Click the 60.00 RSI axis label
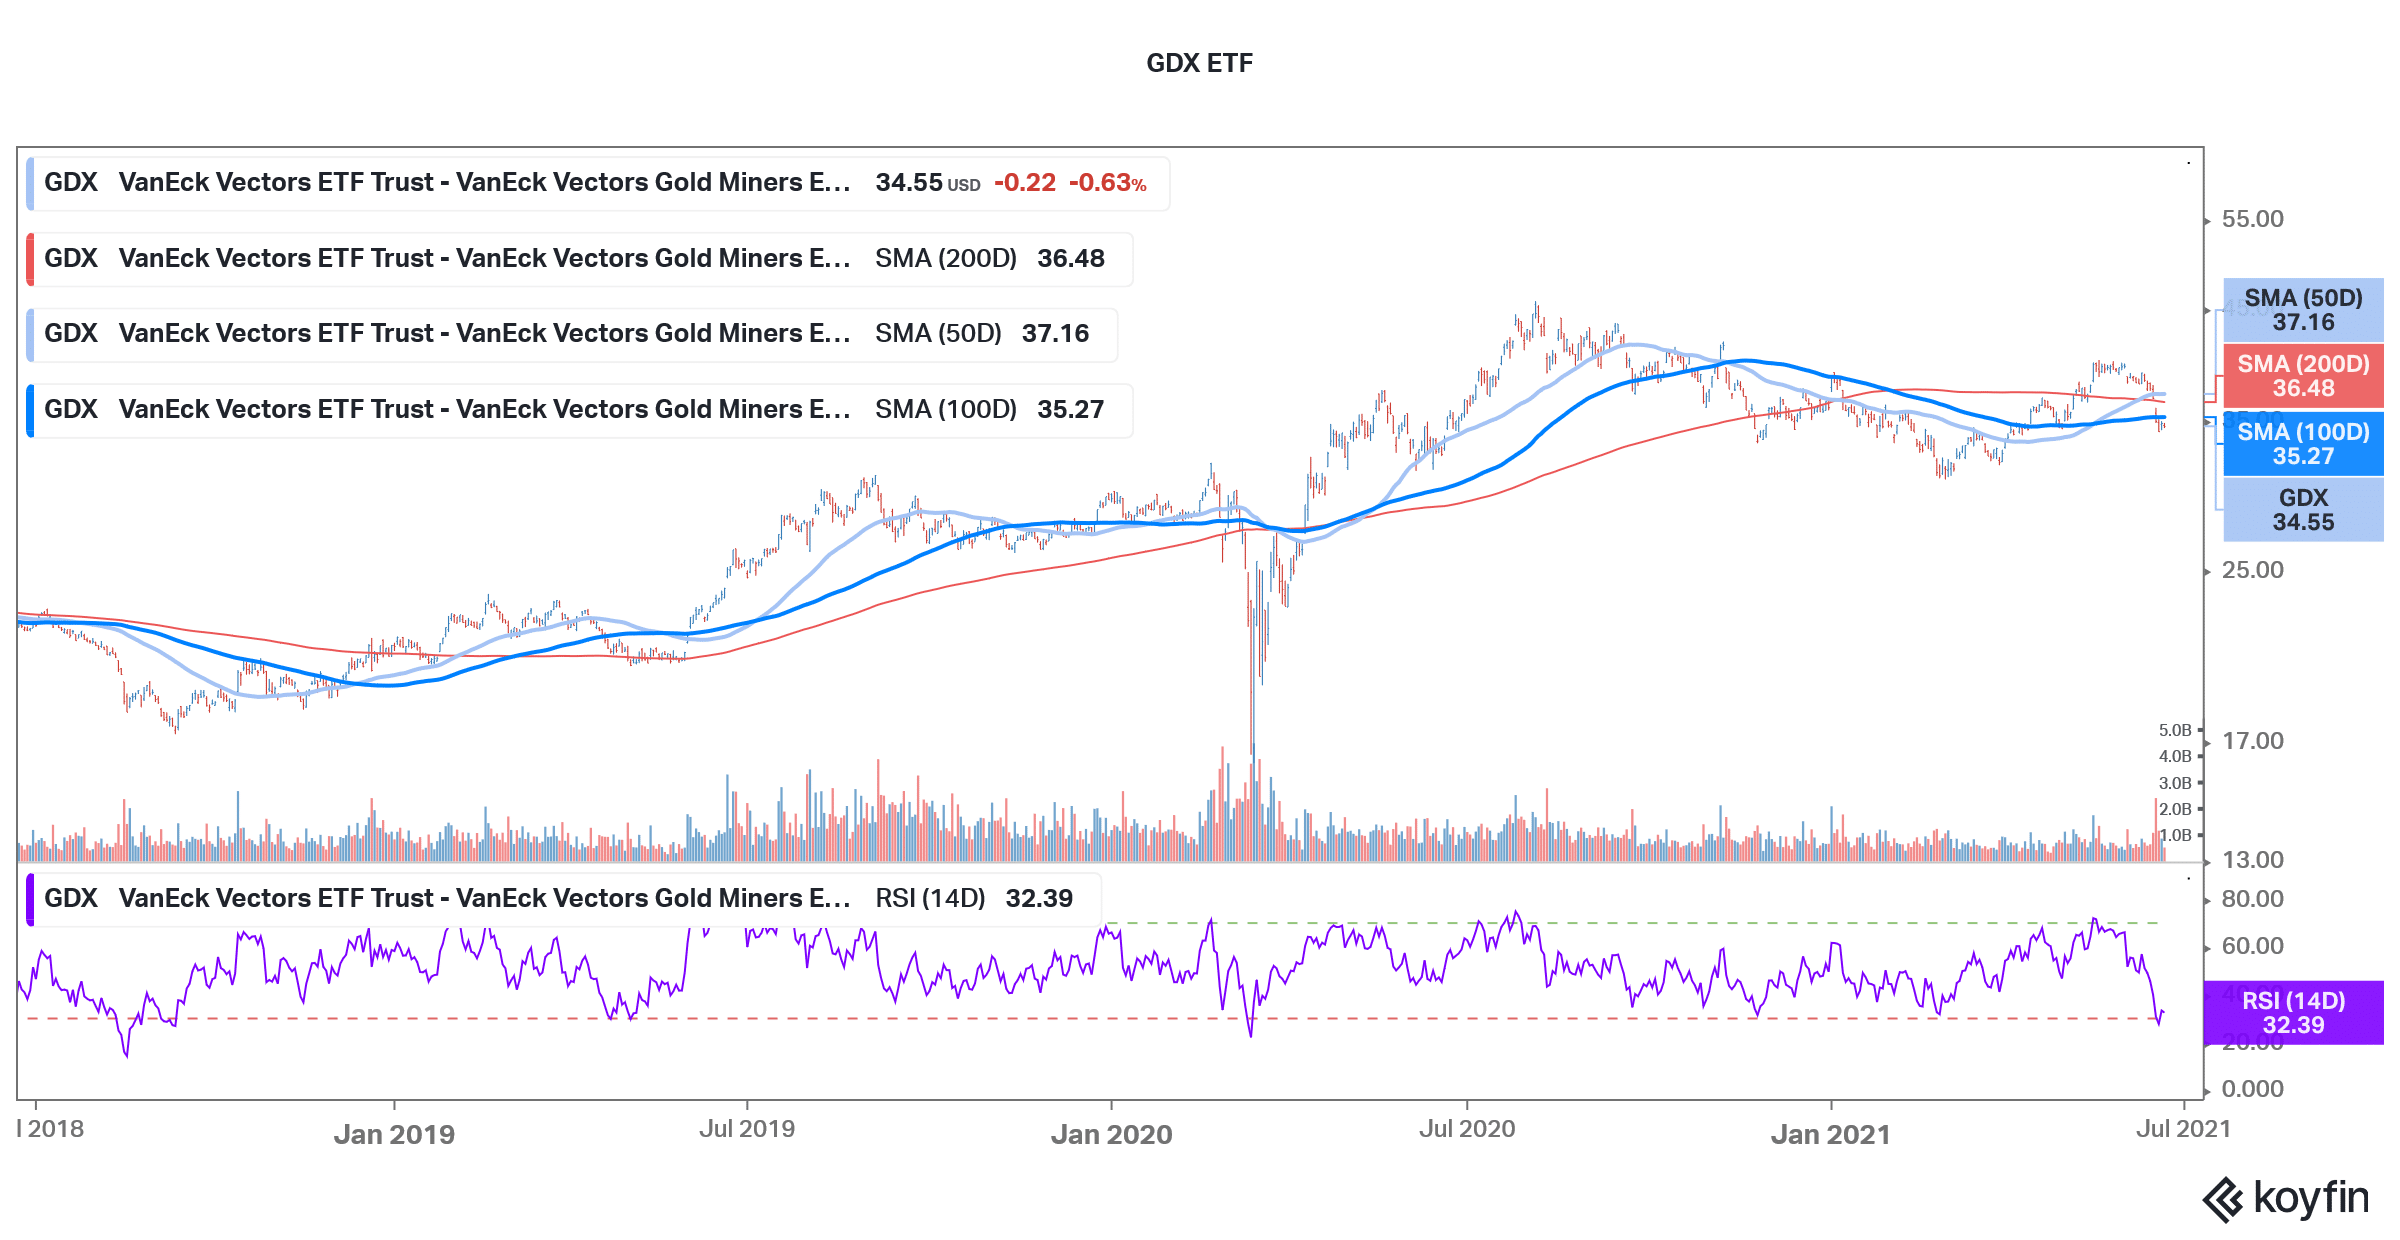The width and height of the screenshot is (2400, 1240). 2252,946
